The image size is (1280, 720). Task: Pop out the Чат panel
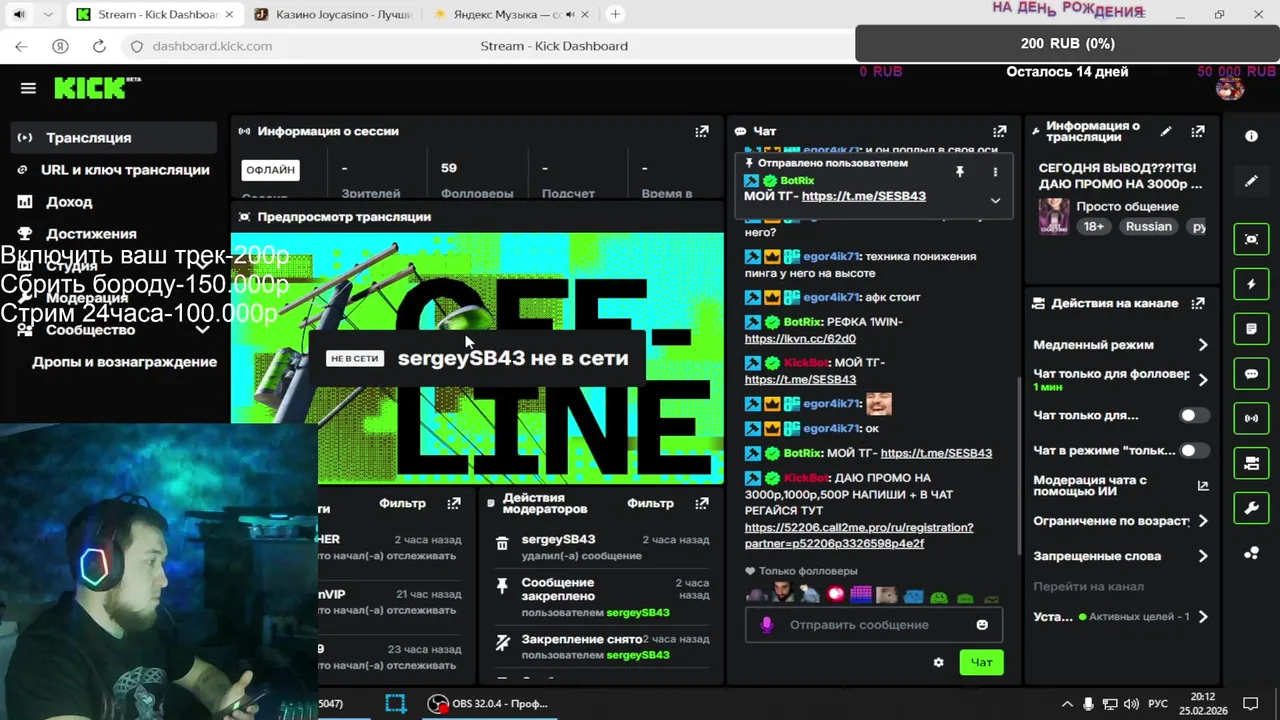pos(999,131)
